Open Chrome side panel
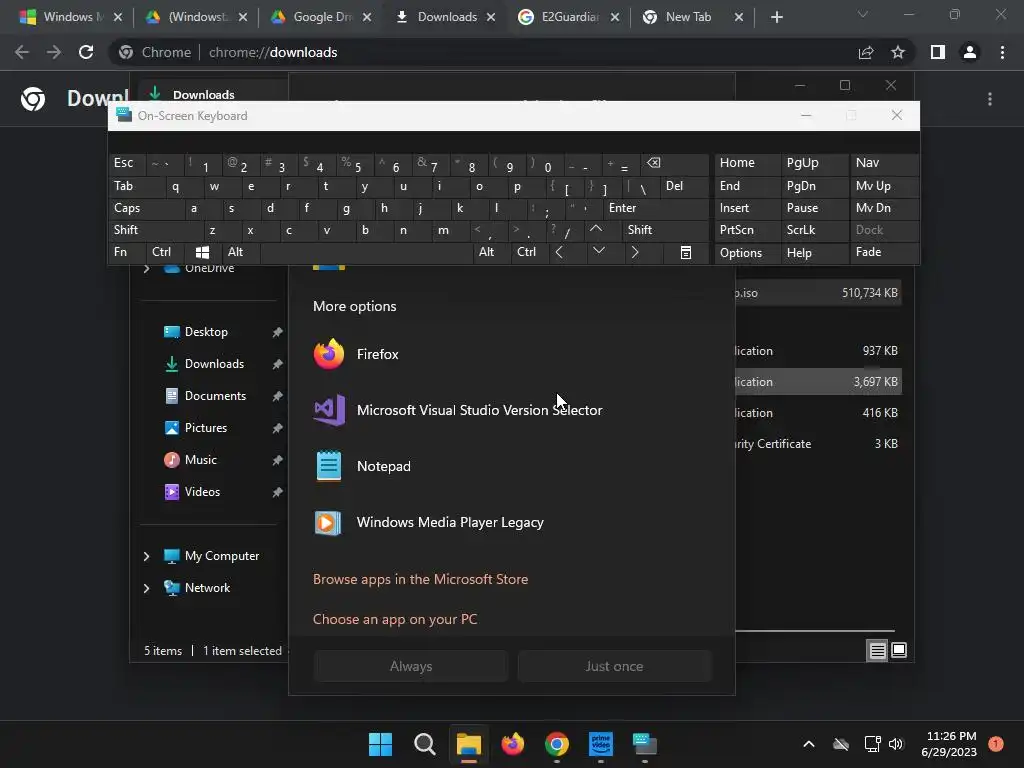Screen dimensions: 1024x768 point(938,52)
